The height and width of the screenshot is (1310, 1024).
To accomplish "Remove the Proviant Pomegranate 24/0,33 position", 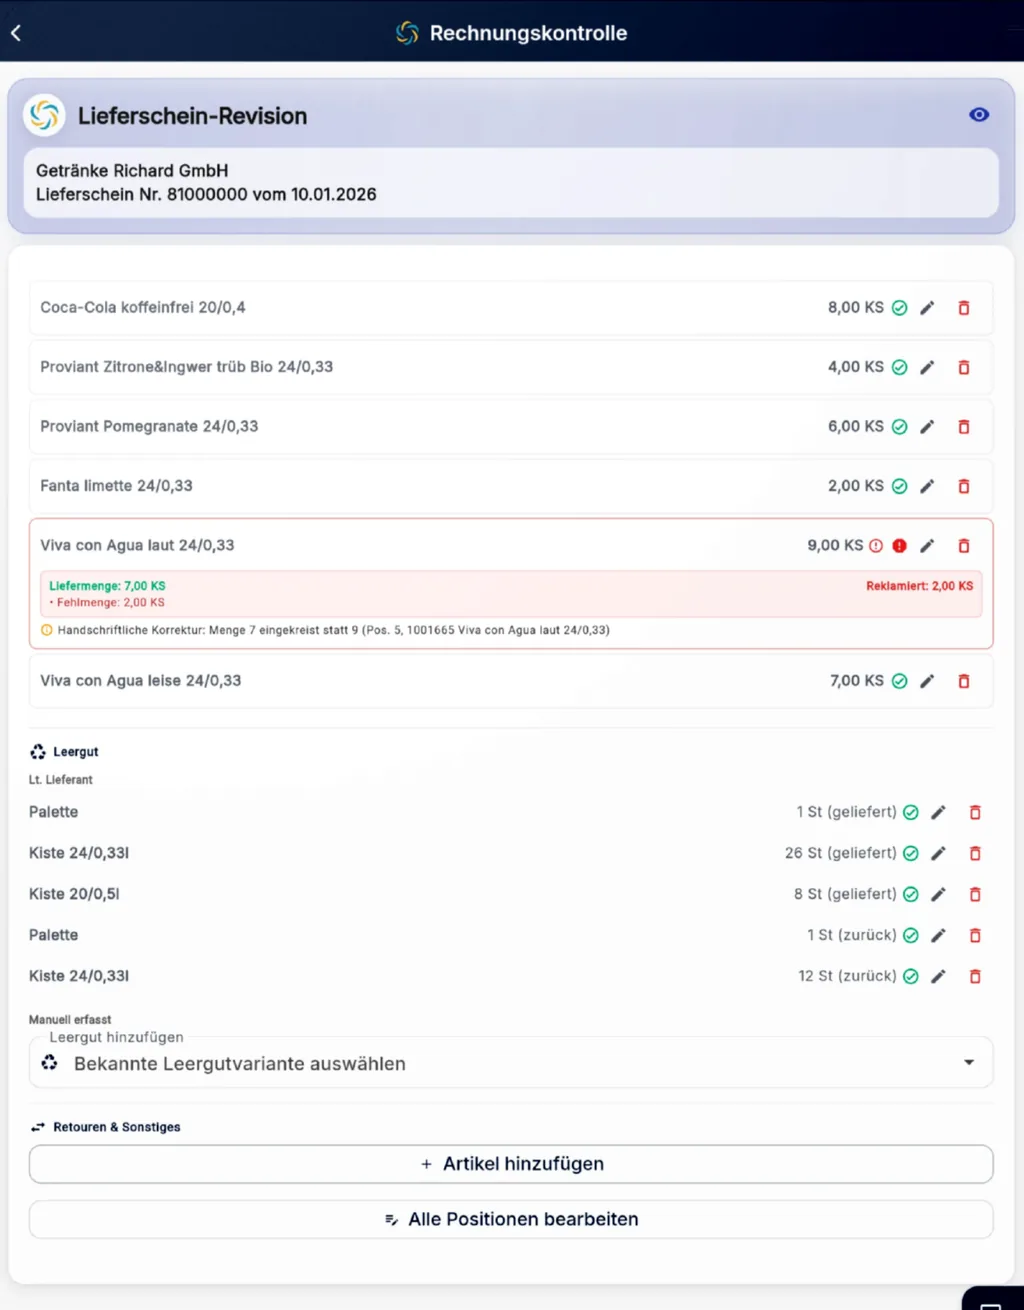I will coord(964,427).
